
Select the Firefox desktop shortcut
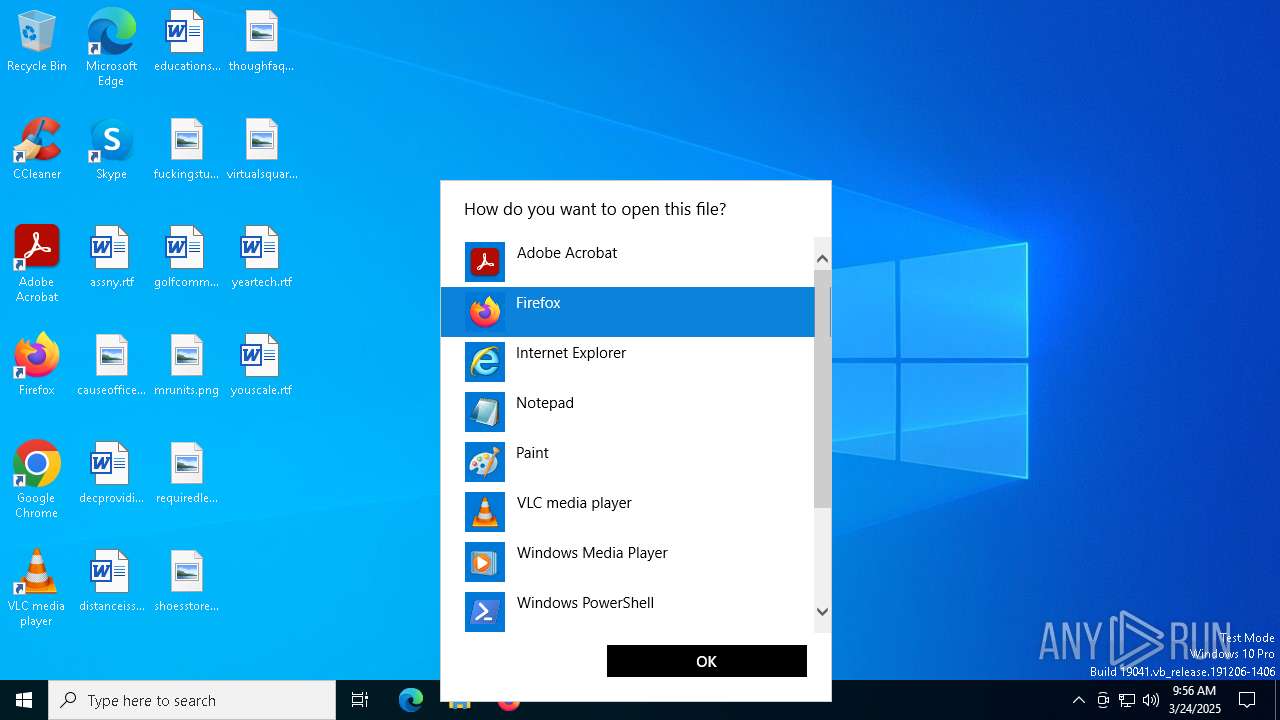click(x=37, y=366)
